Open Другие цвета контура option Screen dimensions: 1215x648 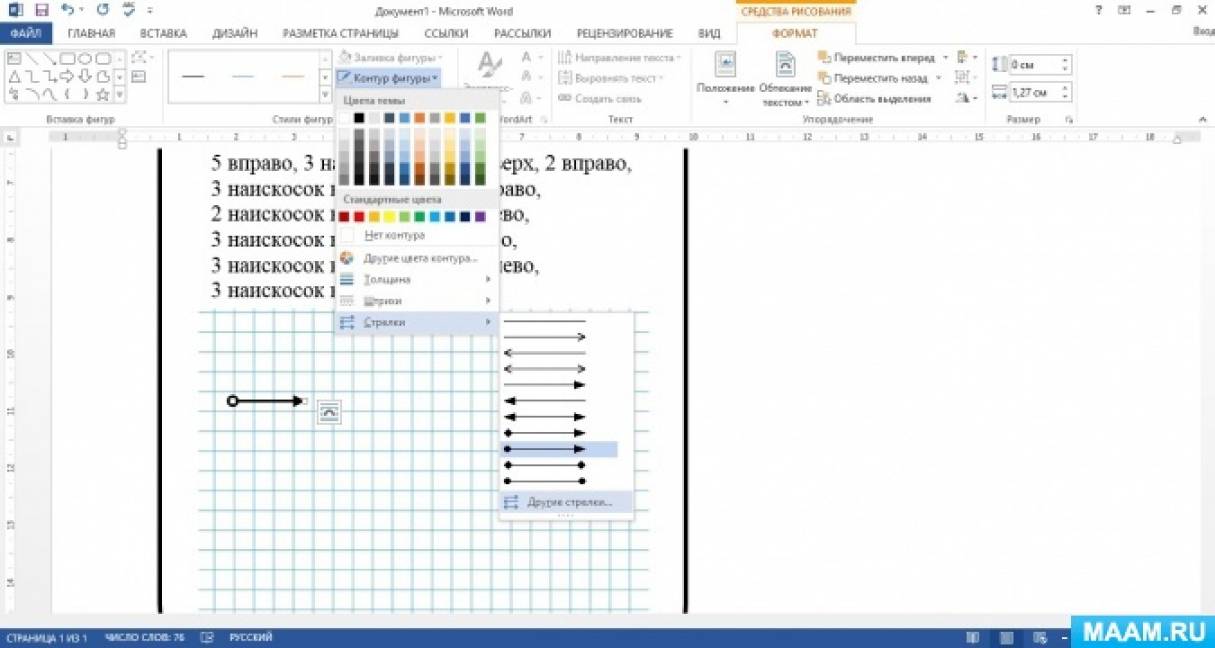click(420, 258)
